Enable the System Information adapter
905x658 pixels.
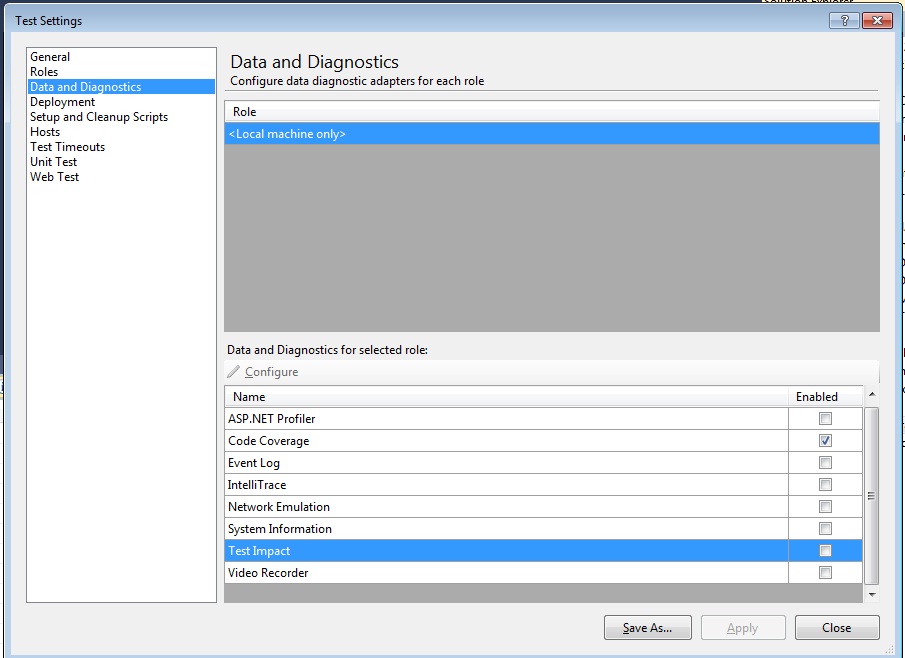point(824,528)
